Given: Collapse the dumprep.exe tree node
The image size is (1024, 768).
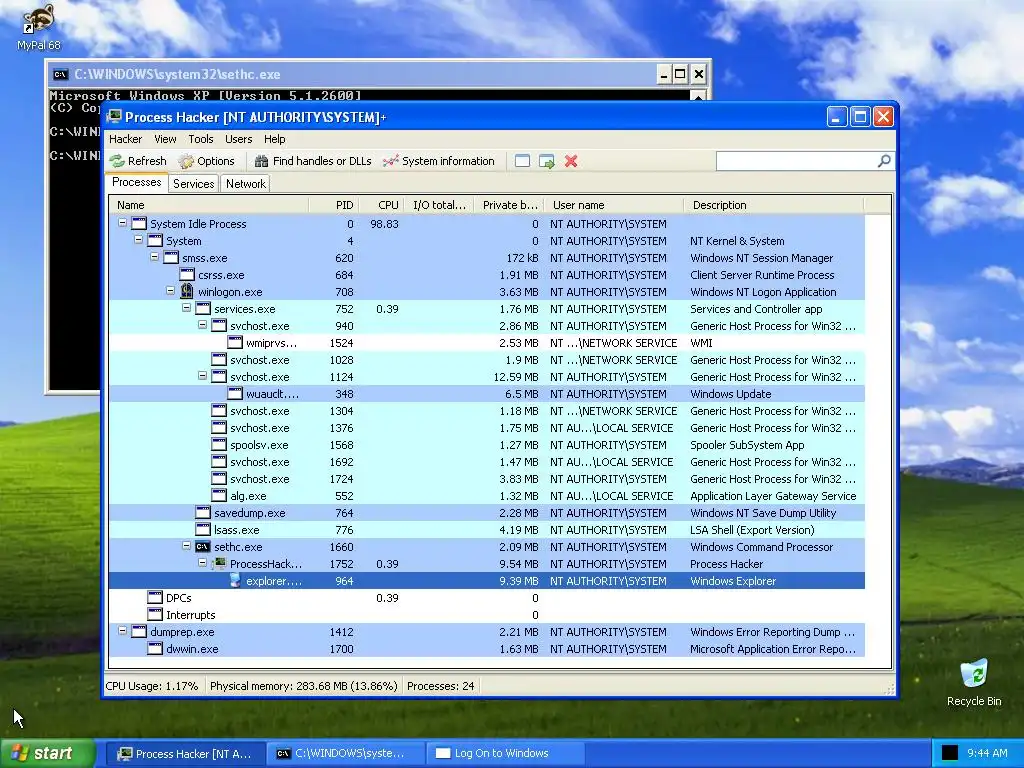Looking at the screenshot, I should coord(122,631).
